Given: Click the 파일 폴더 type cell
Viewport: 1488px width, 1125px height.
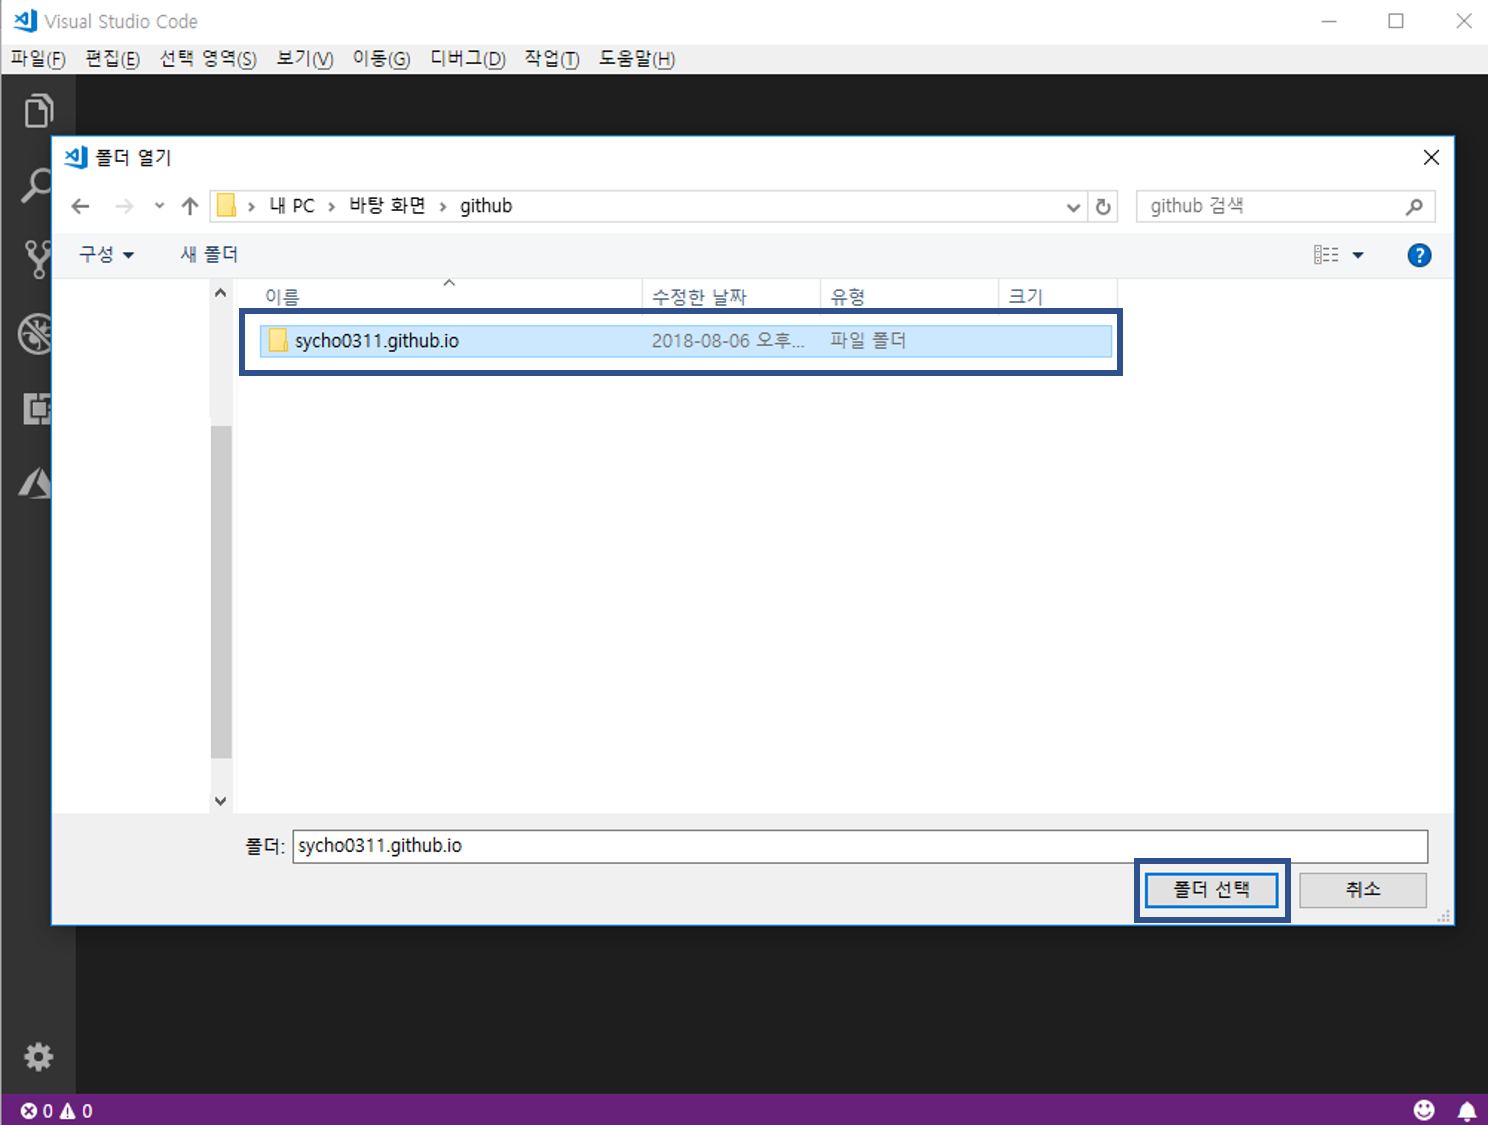Looking at the screenshot, I should click(868, 341).
